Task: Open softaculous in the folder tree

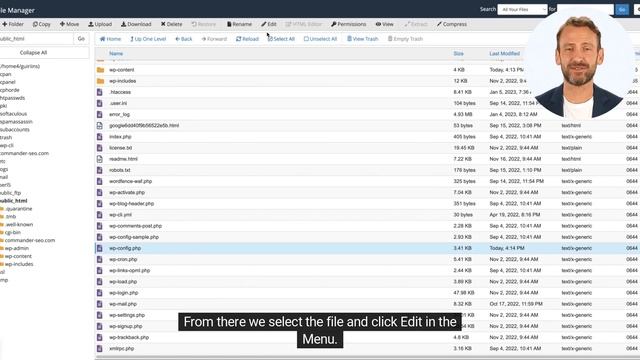Action: point(13,114)
